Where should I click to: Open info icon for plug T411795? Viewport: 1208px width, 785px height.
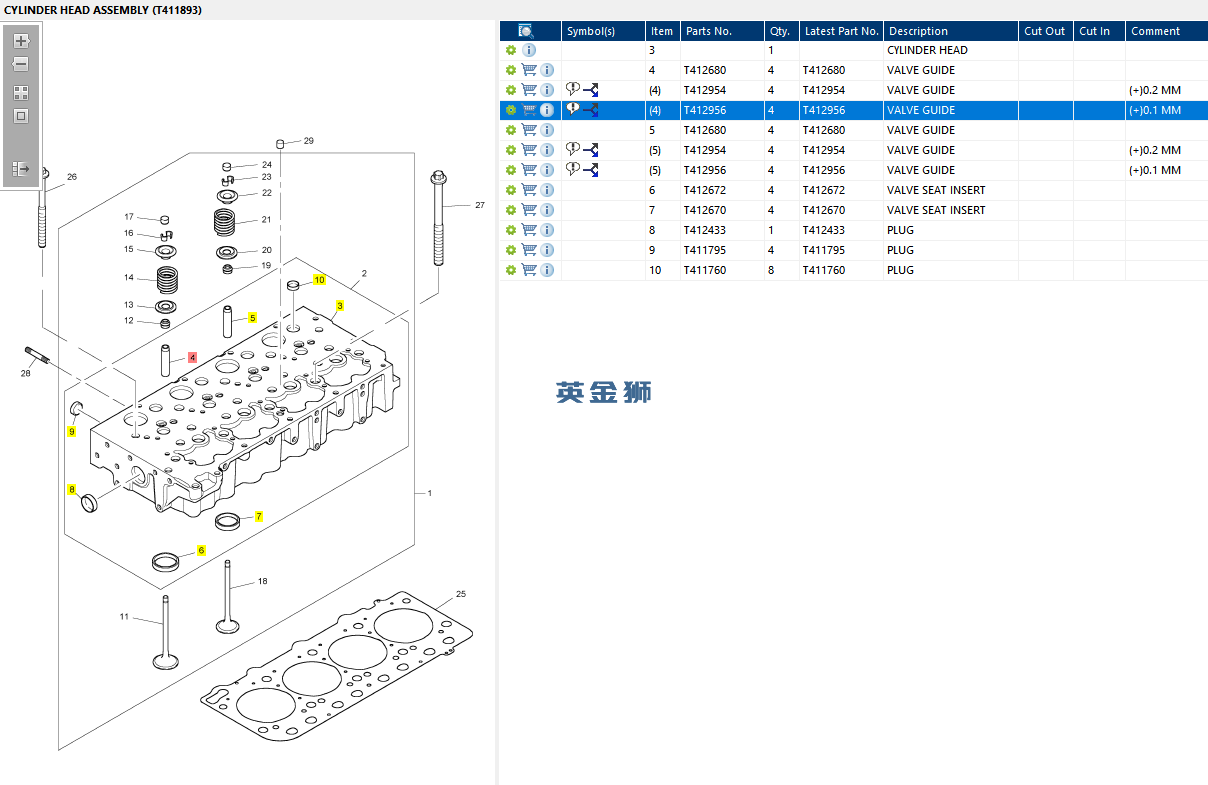(x=547, y=250)
